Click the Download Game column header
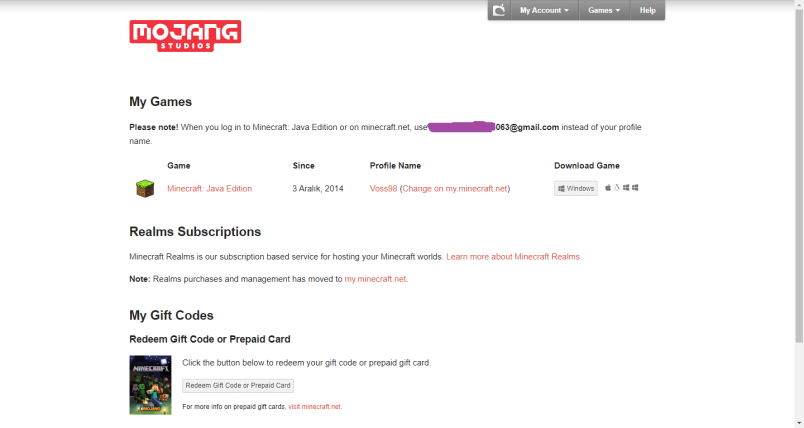Image resolution: width=804 pixels, height=428 pixels. tap(587, 166)
